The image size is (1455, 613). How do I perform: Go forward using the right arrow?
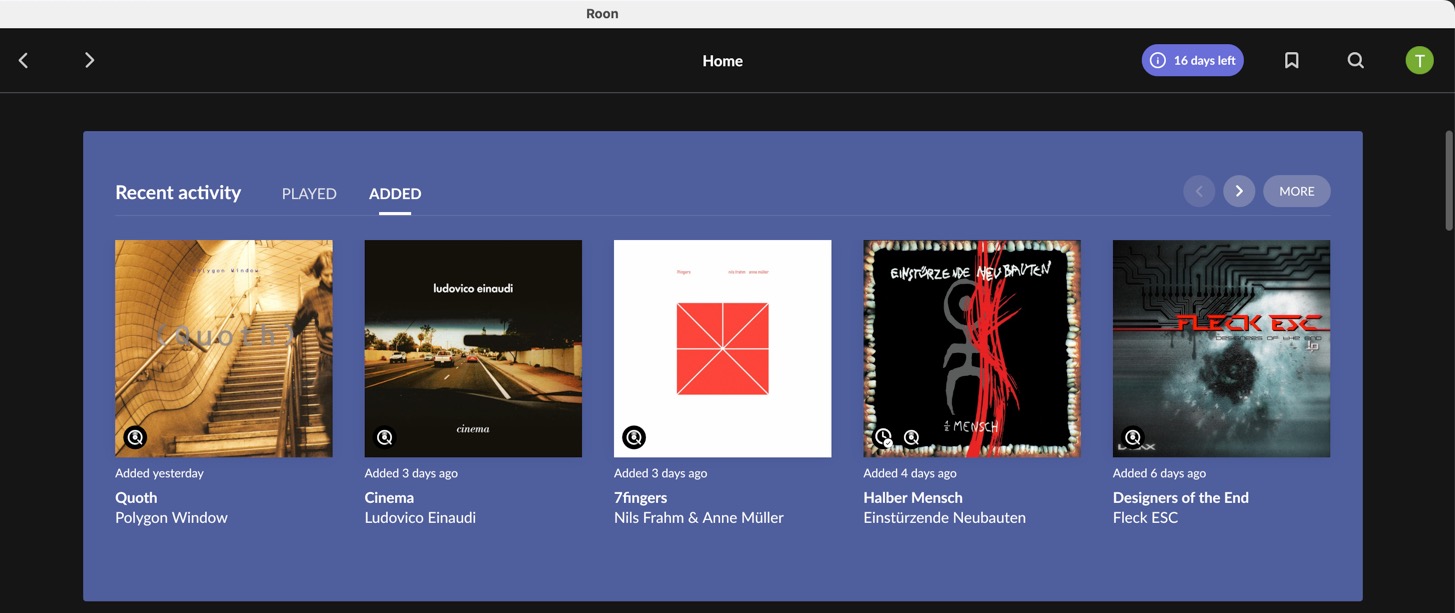(x=89, y=60)
